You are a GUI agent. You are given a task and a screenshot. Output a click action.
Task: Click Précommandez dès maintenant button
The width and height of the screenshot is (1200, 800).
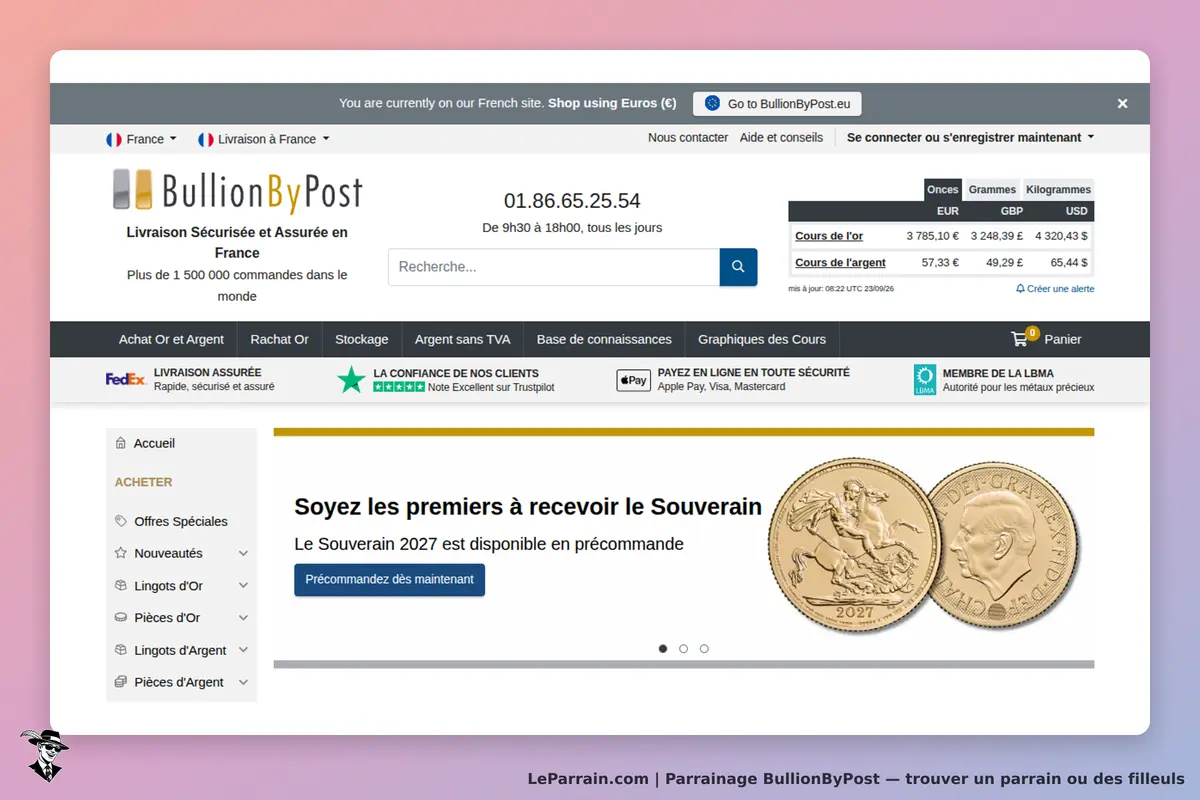pos(389,579)
